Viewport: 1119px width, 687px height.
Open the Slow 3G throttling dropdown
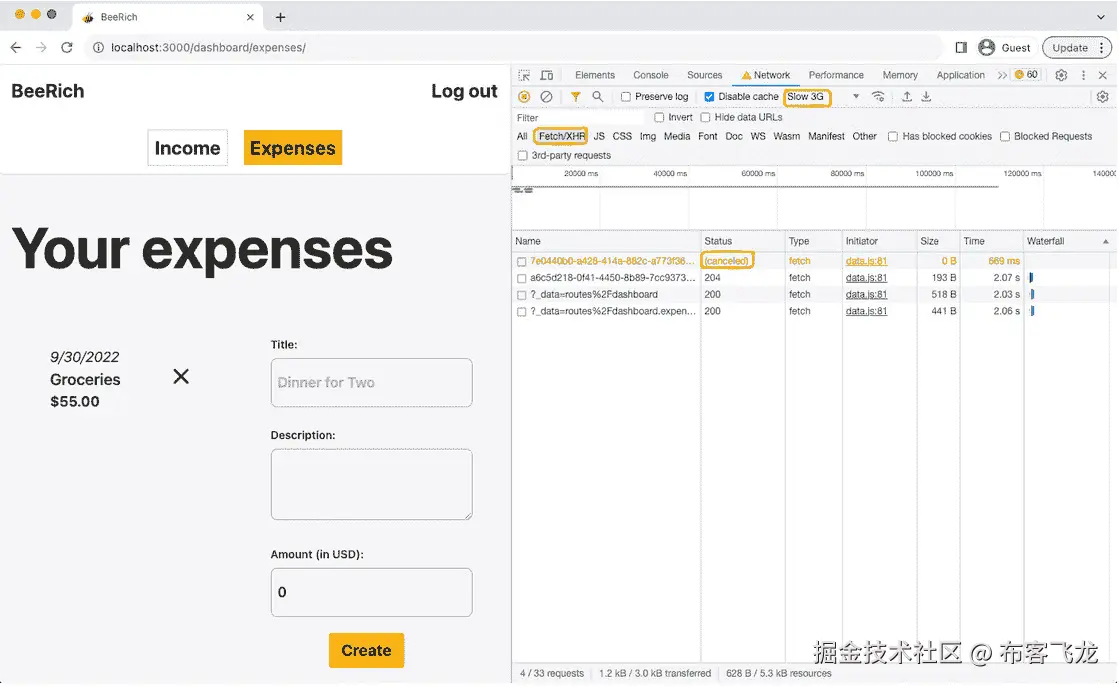click(807, 96)
